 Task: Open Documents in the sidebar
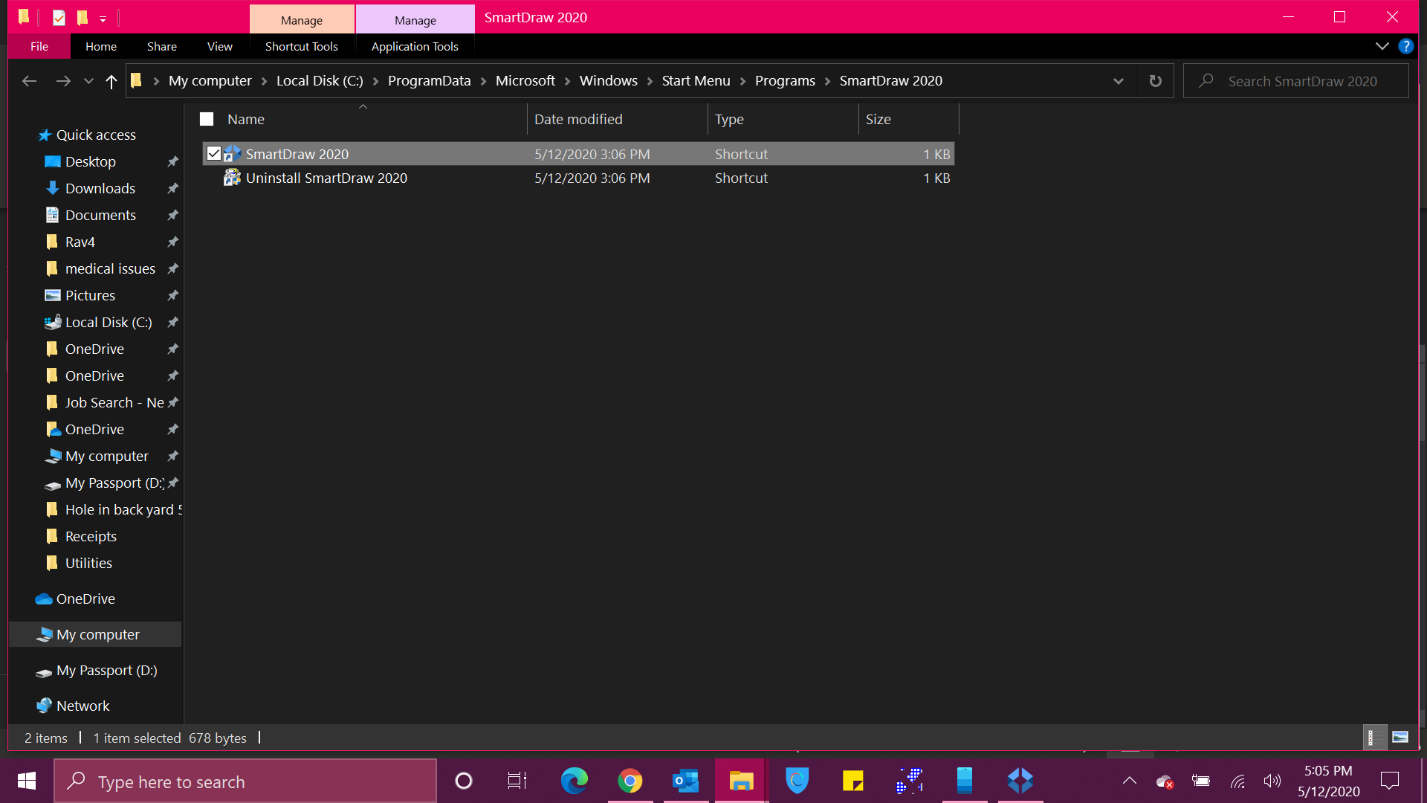[100, 215]
